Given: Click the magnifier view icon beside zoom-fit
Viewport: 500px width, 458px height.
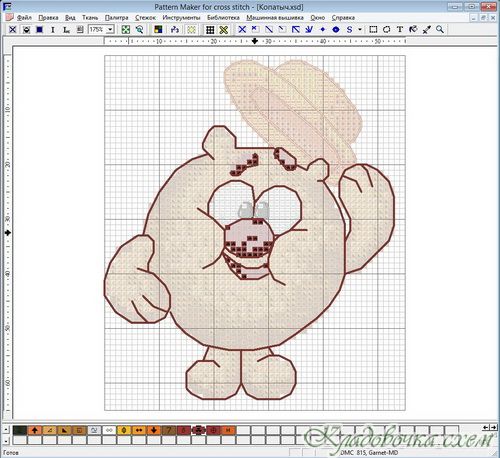Looking at the screenshot, I should tap(139, 30).
